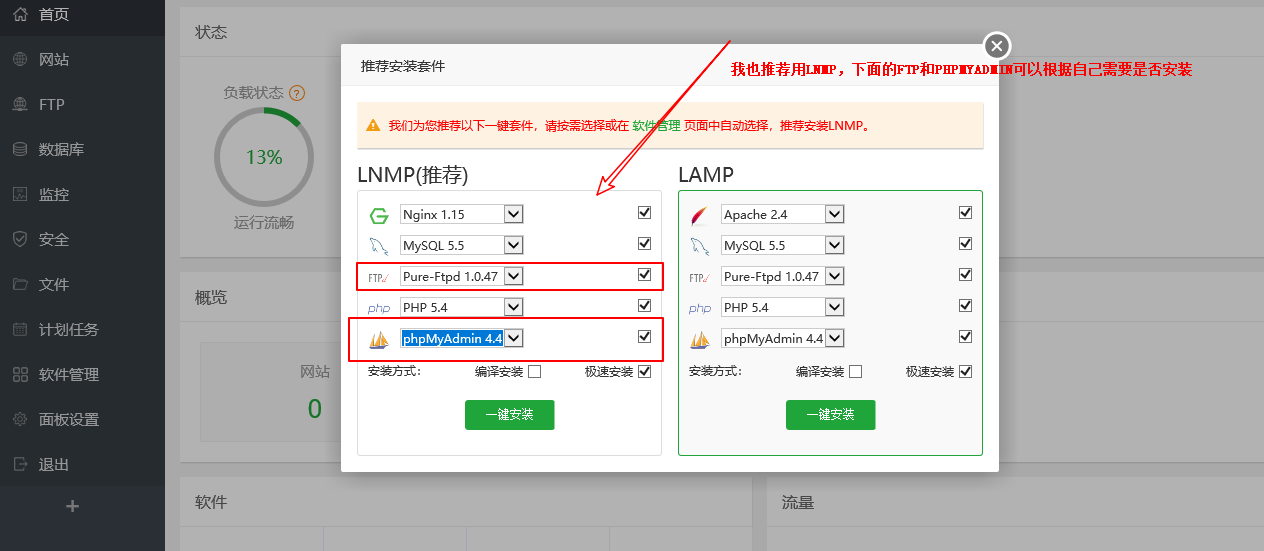This screenshot has height=551, width=1264.
Task: Open the LNMP PHP 5.4 version dropdown
Action: (x=513, y=307)
